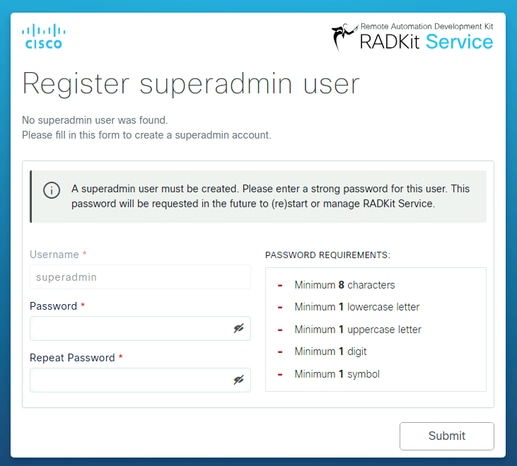Click the "Minimum 8 characters" requirement
The width and height of the screenshot is (517, 466).
coord(344,285)
